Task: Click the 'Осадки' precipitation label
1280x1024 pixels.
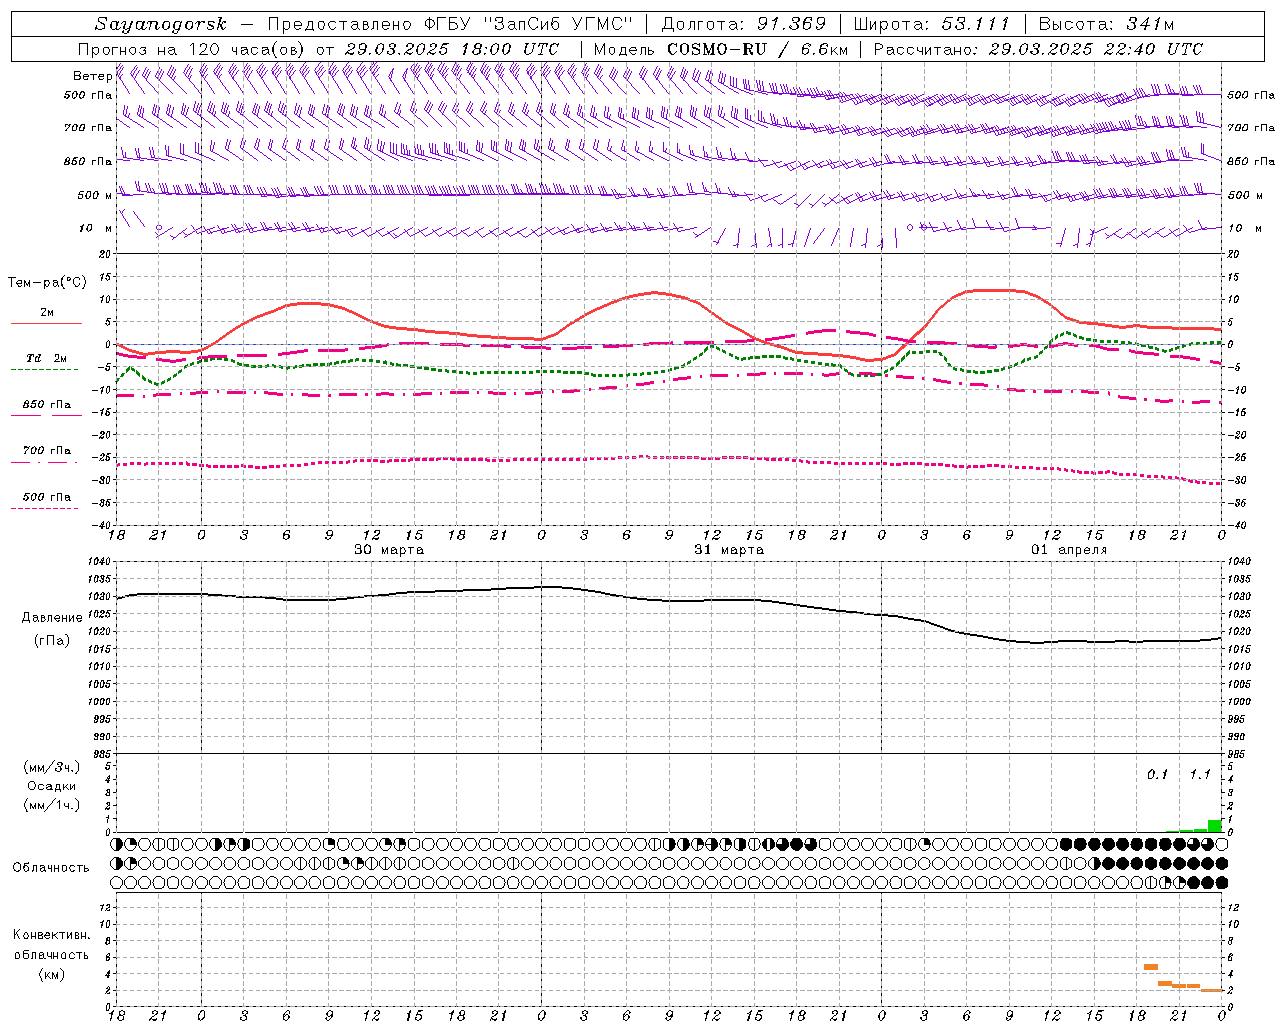Action: [52, 786]
